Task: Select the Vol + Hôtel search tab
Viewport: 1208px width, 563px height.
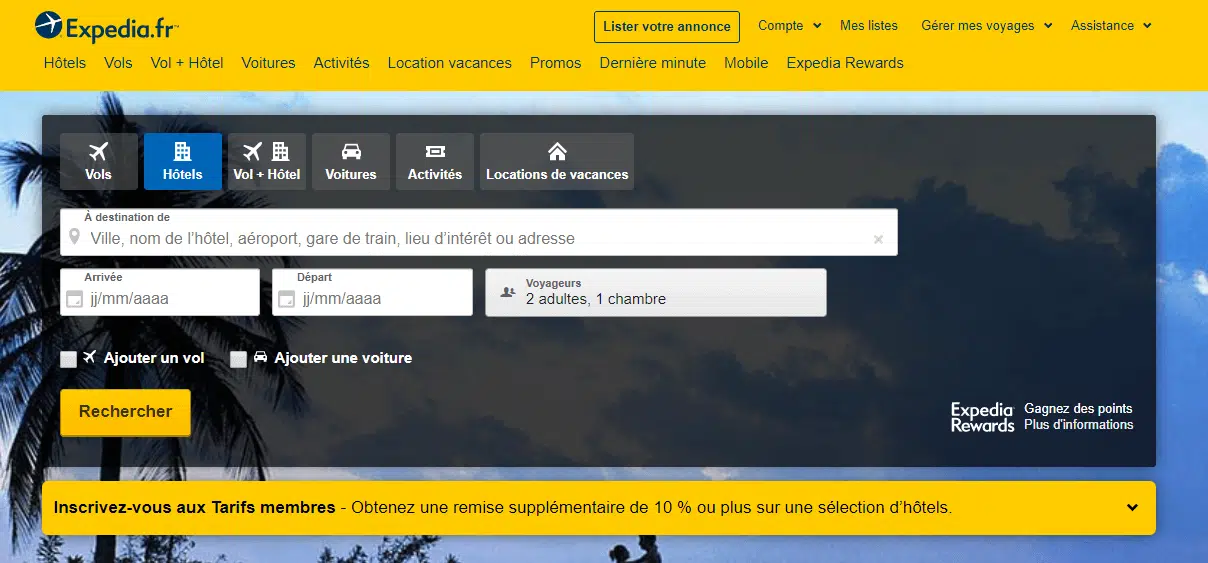Action: pyautogui.click(x=267, y=161)
